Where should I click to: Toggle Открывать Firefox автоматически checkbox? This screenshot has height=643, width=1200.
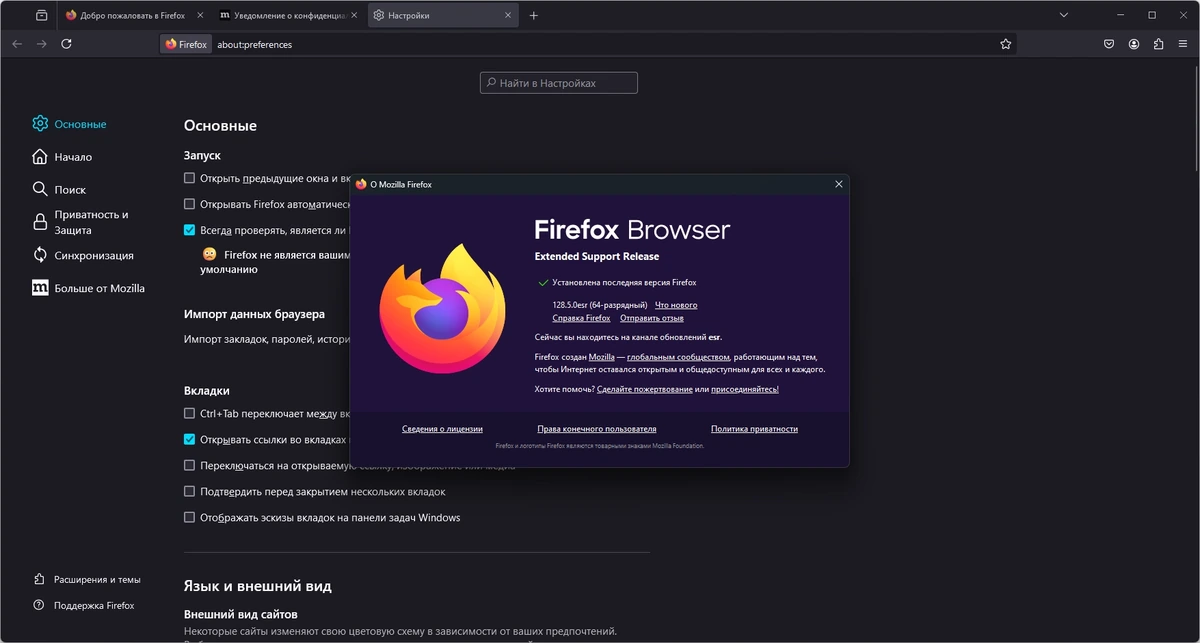click(x=190, y=204)
